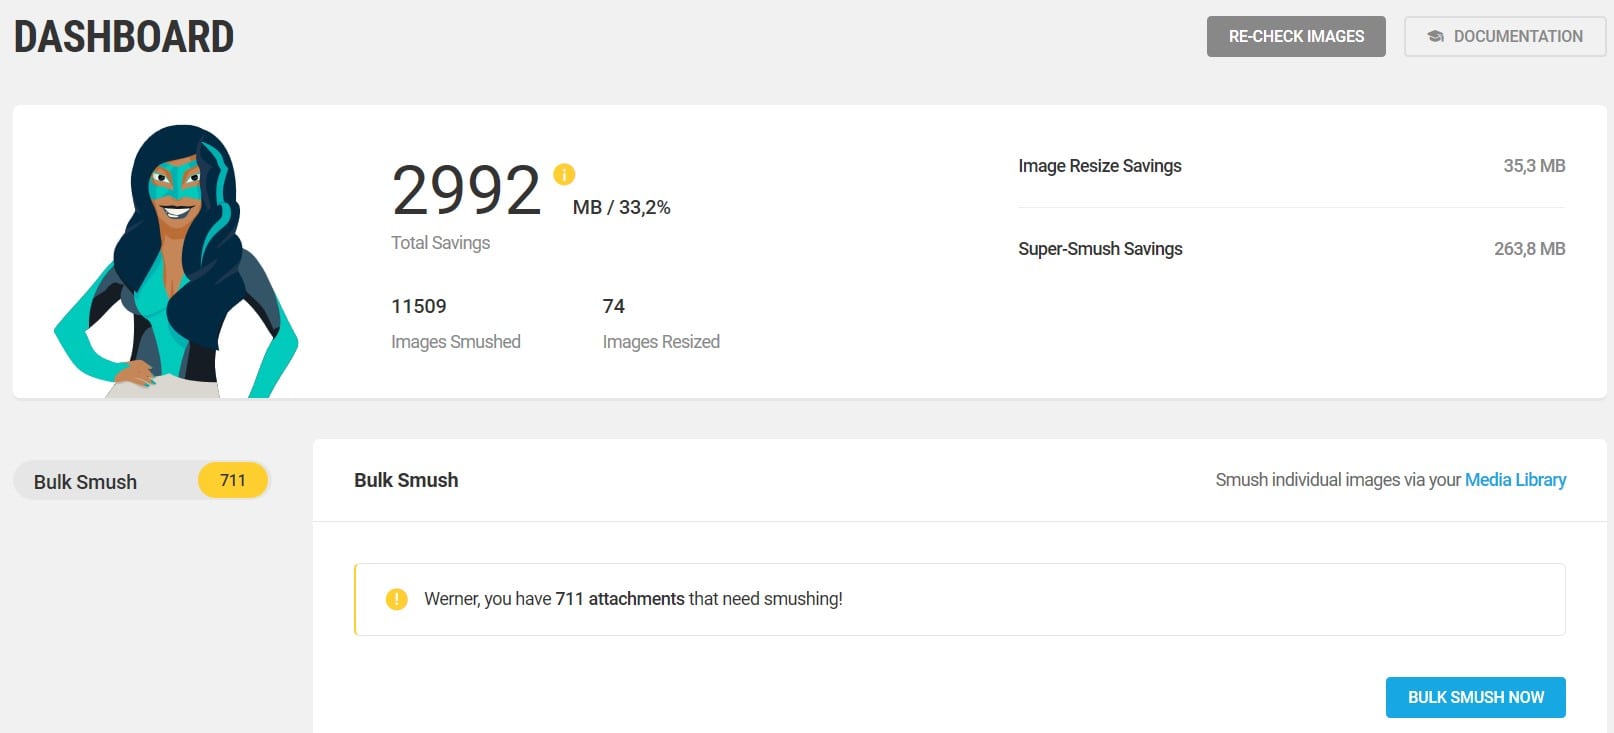Click the yellow info icon beside 2992
1614x733 pixels.
coord(564,175)
